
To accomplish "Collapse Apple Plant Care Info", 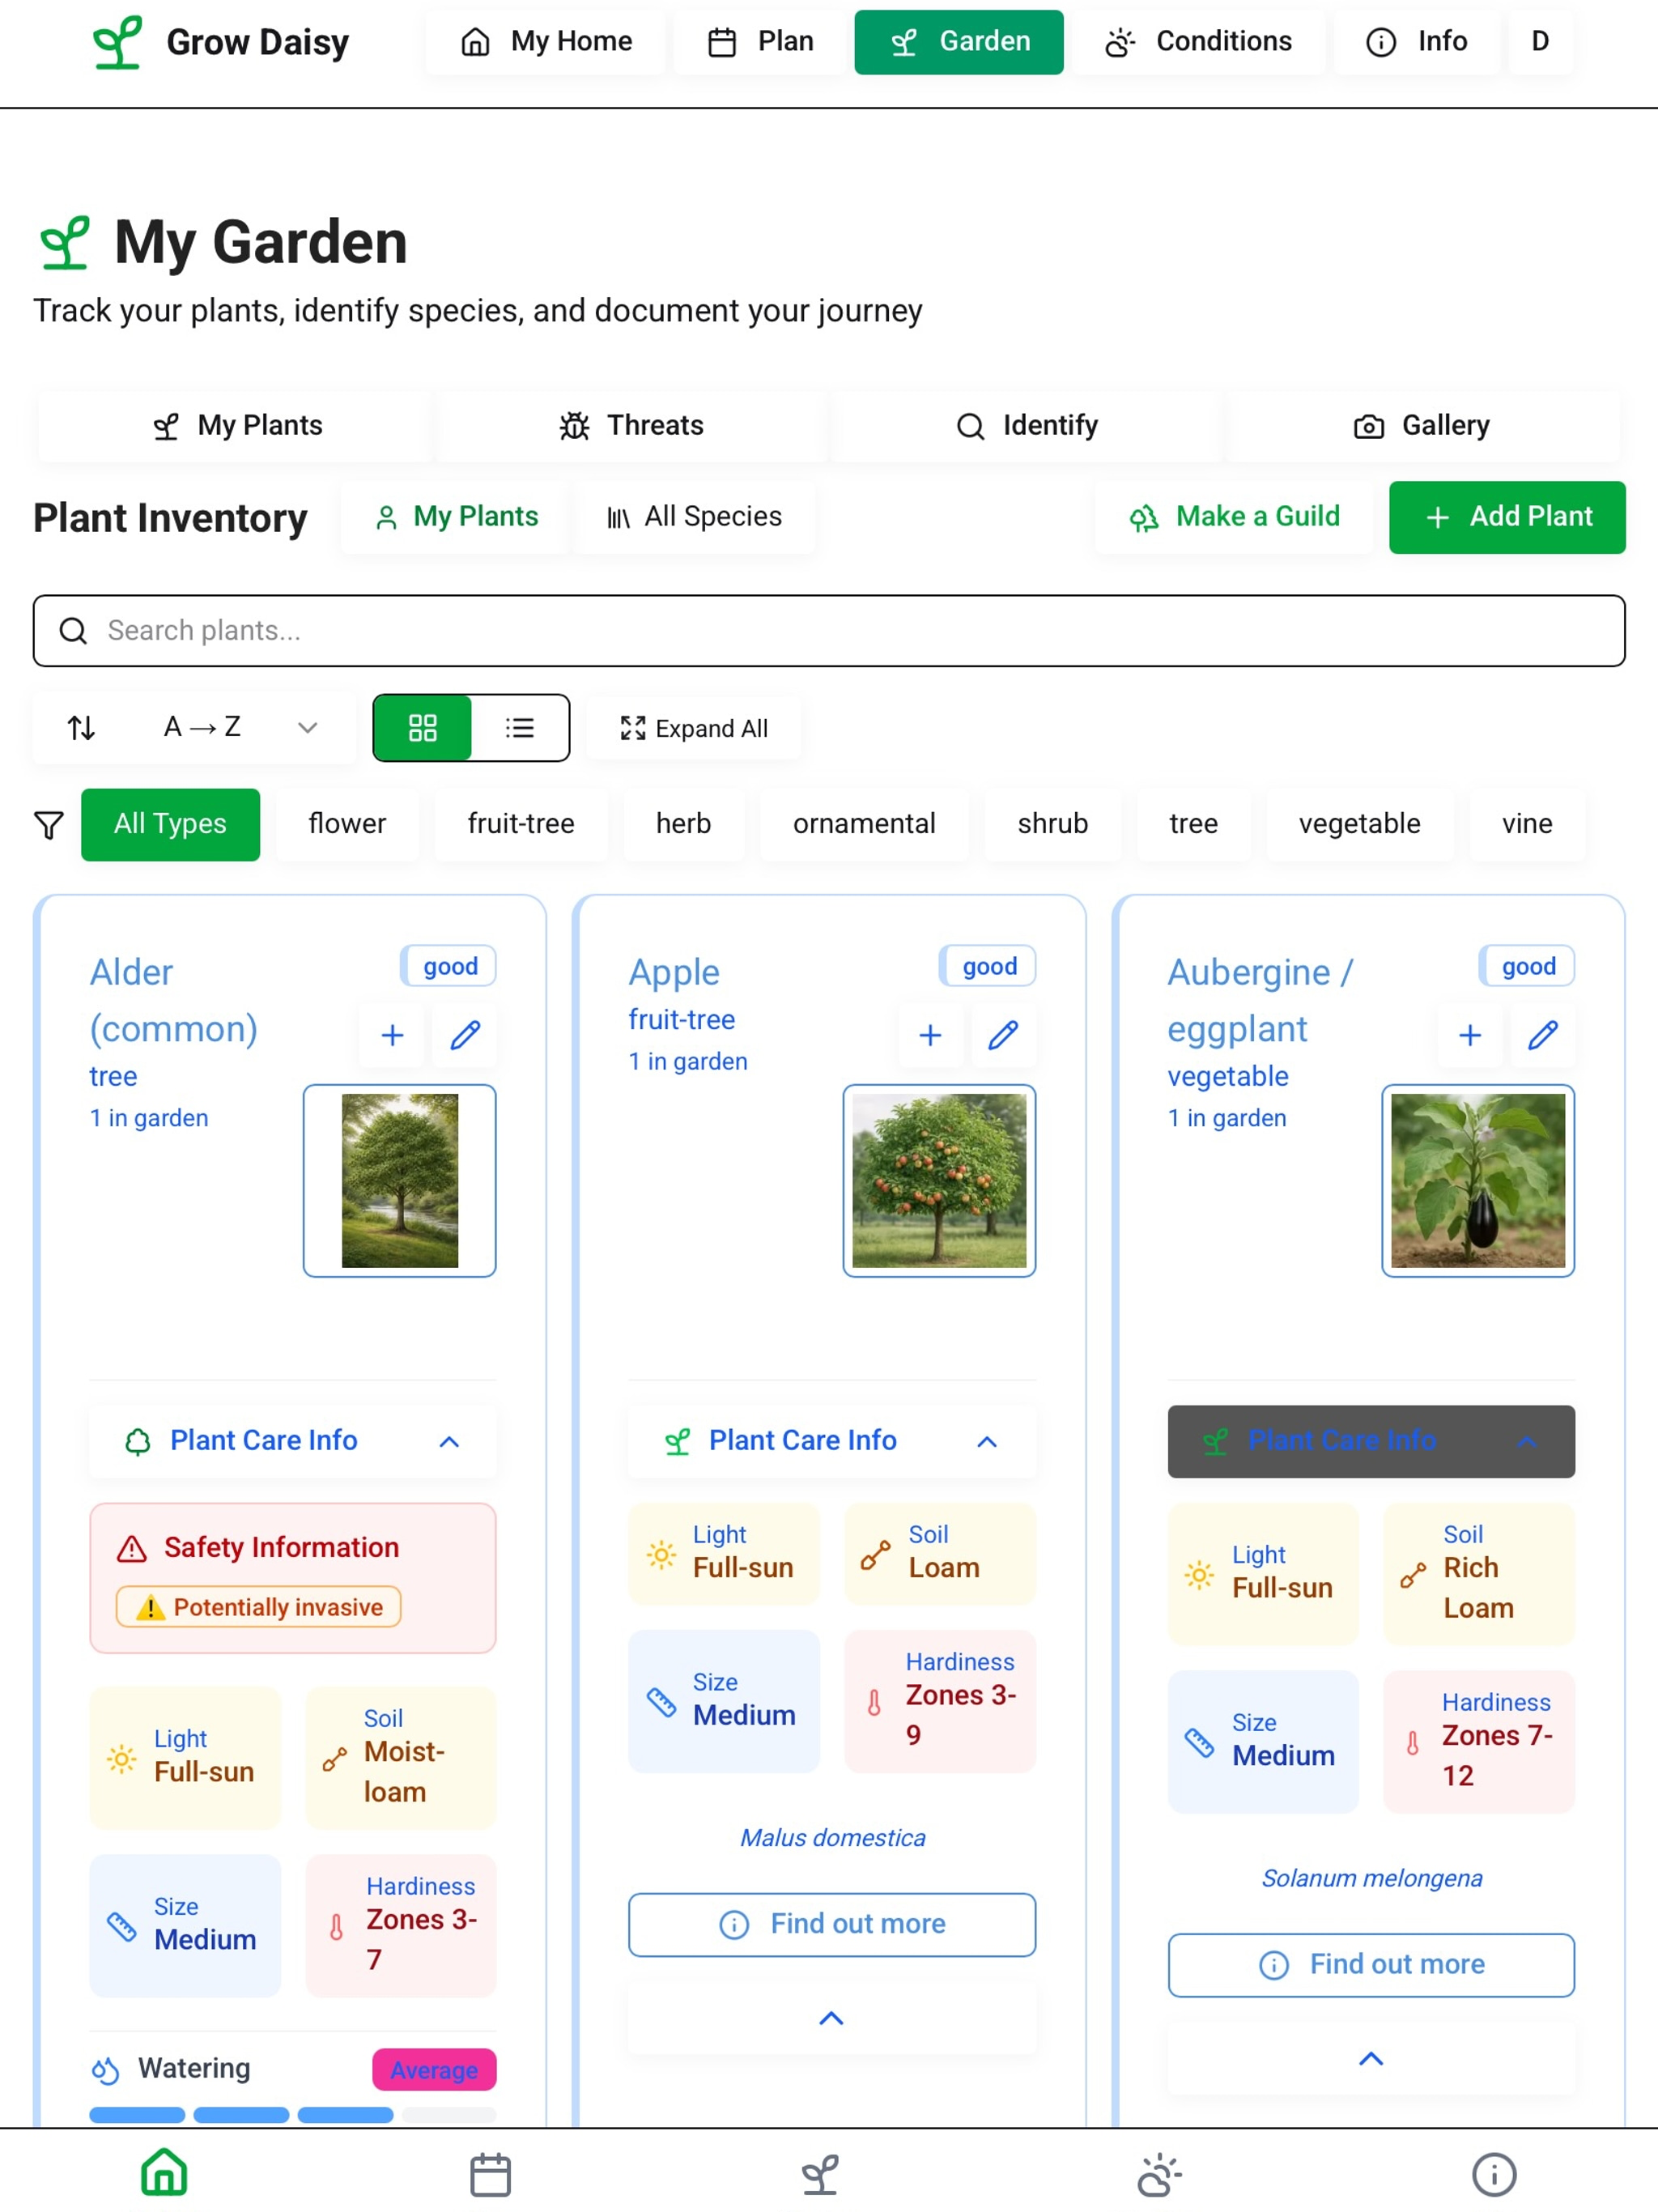I will [832, 1442].
